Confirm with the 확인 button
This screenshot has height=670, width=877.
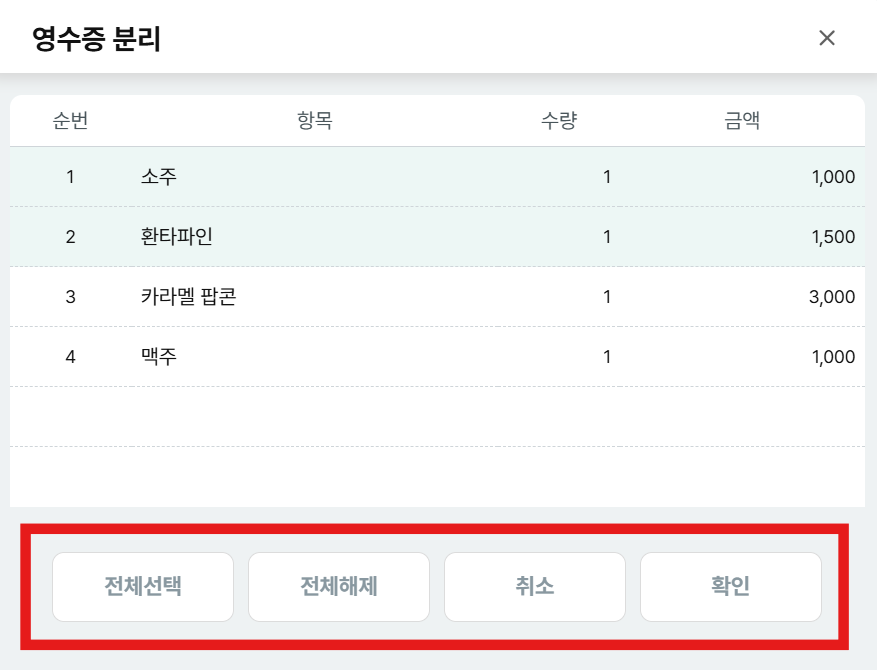pos(730,586)
